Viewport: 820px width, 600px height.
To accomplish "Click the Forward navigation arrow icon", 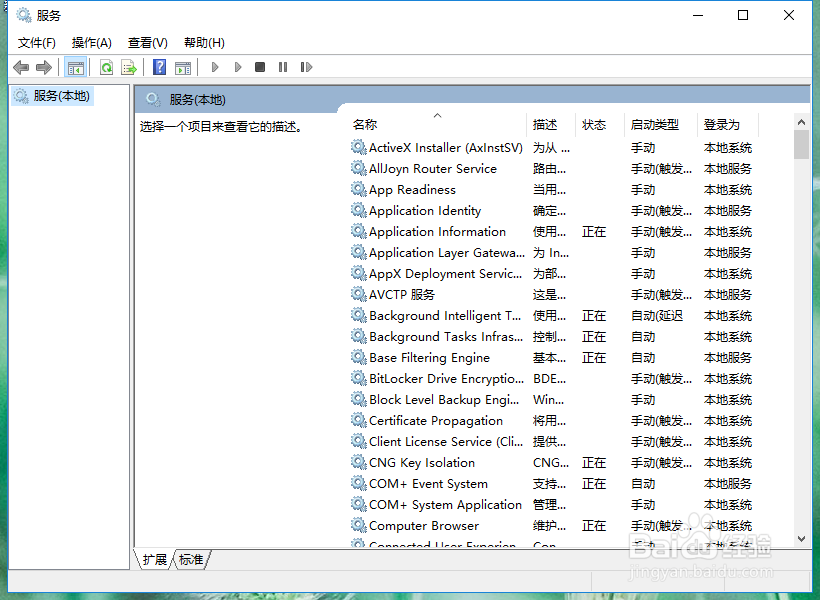I will pyautogui.click(x=42, y=67).
